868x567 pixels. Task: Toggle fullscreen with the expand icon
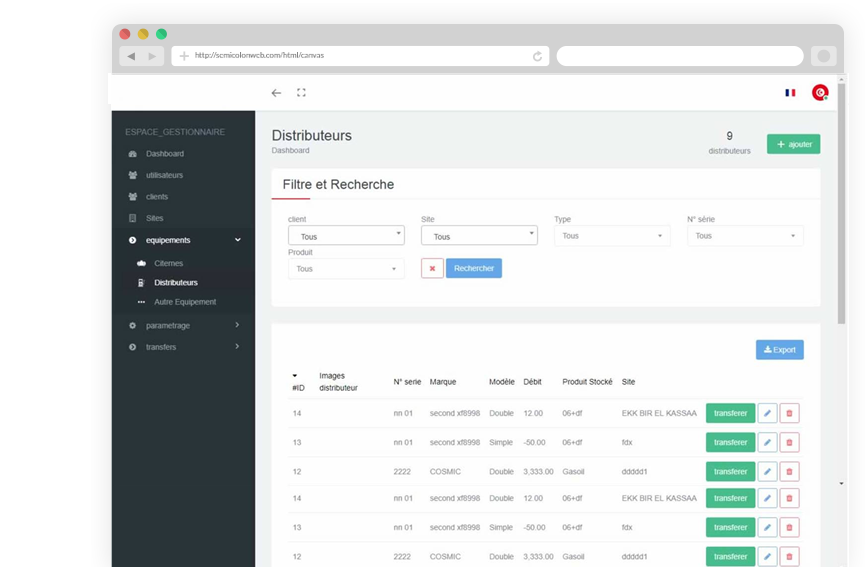(x=301, y=92)
